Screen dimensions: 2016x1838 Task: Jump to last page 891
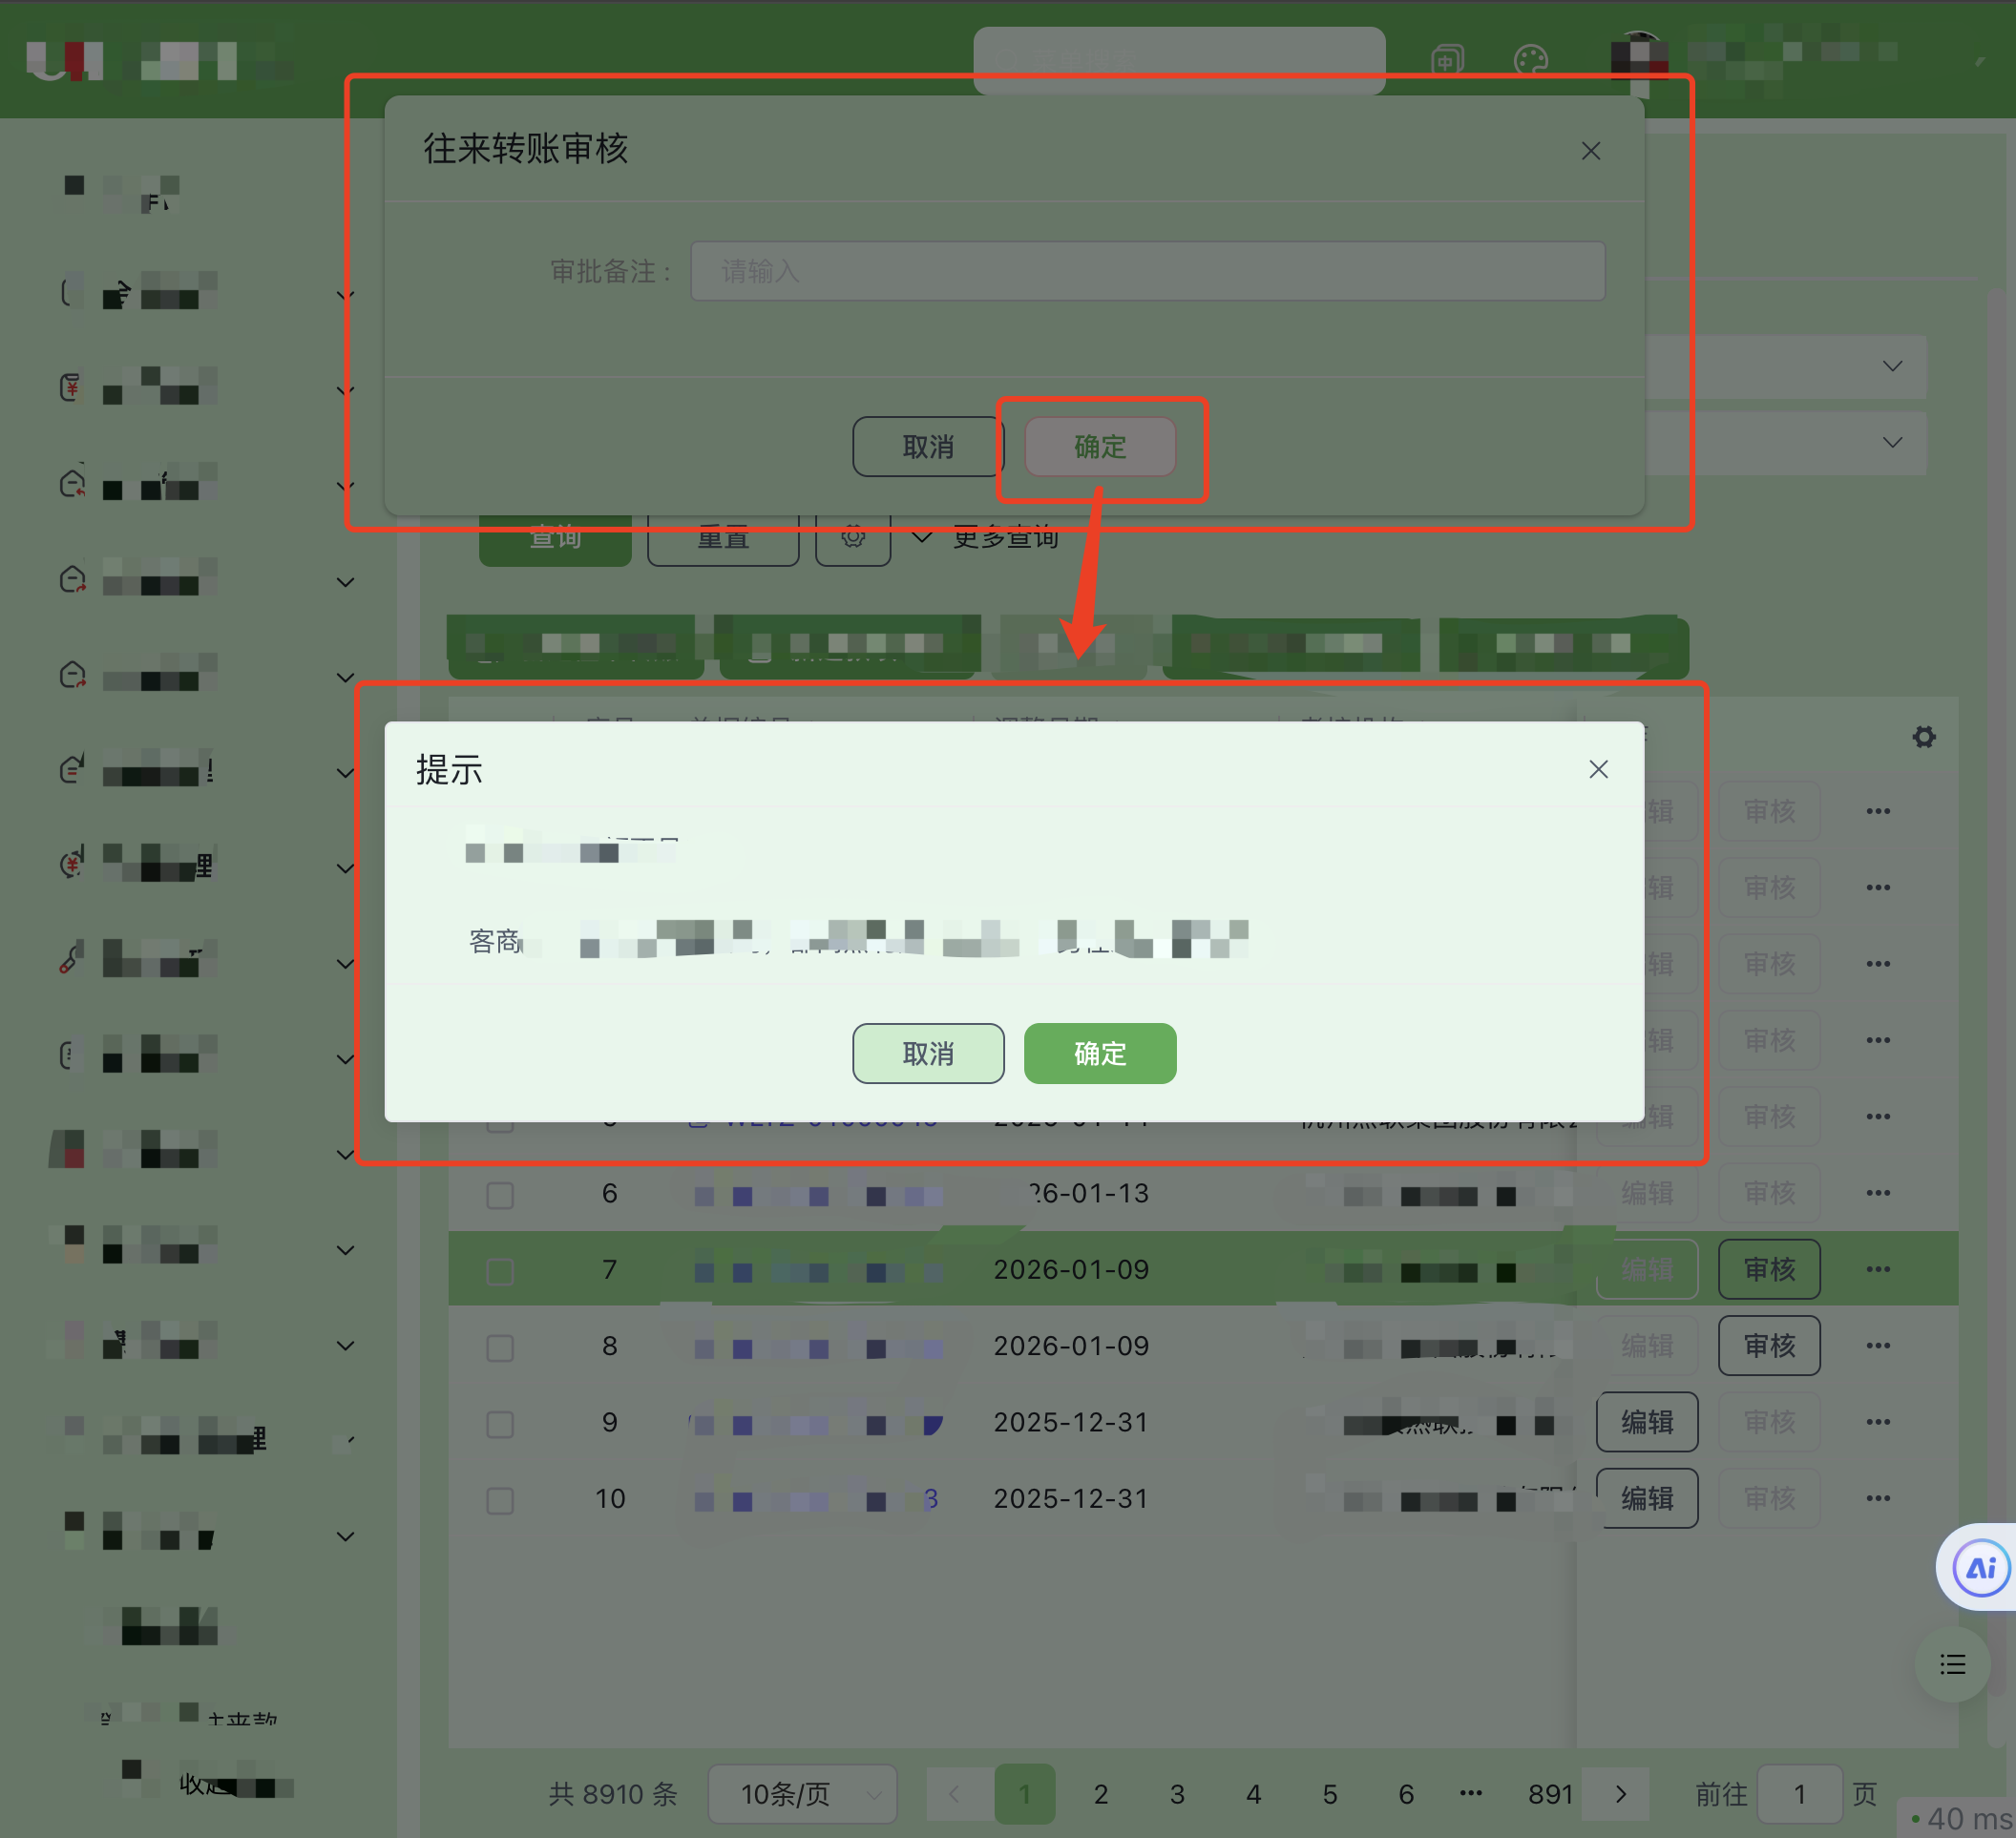(1550, 1794)
